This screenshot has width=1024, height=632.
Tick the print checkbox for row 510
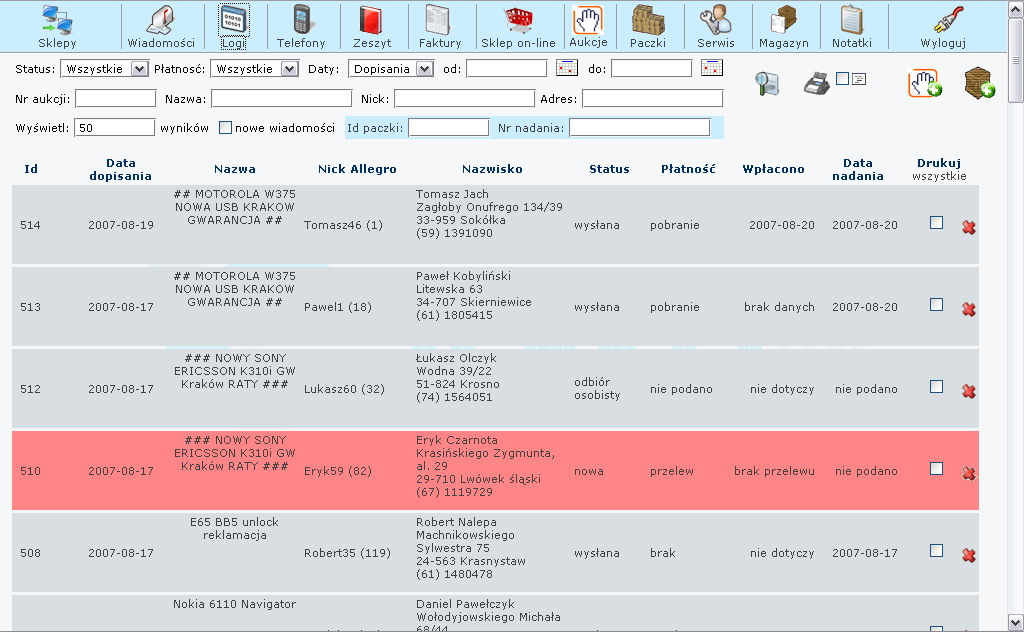coord(936,469)
